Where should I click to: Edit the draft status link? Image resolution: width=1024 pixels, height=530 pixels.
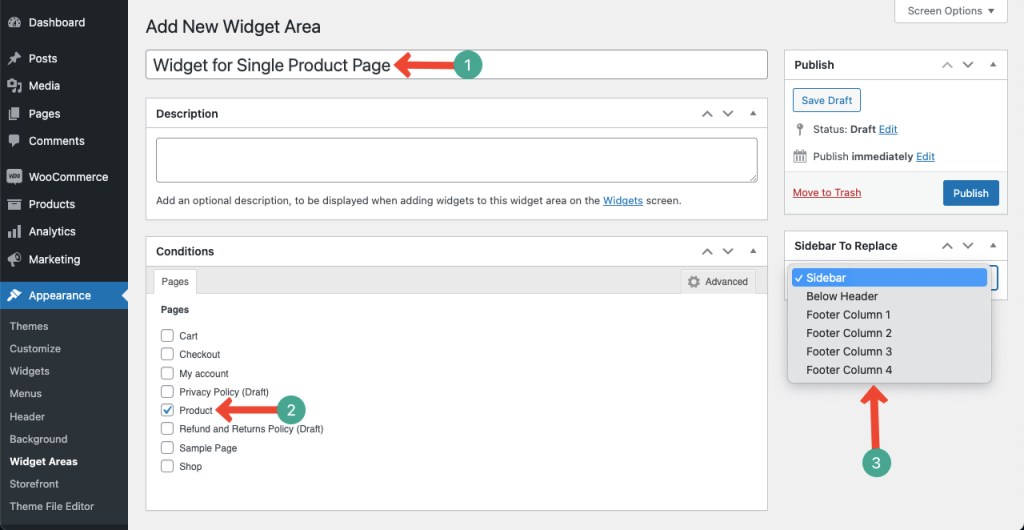click(888, 129)
